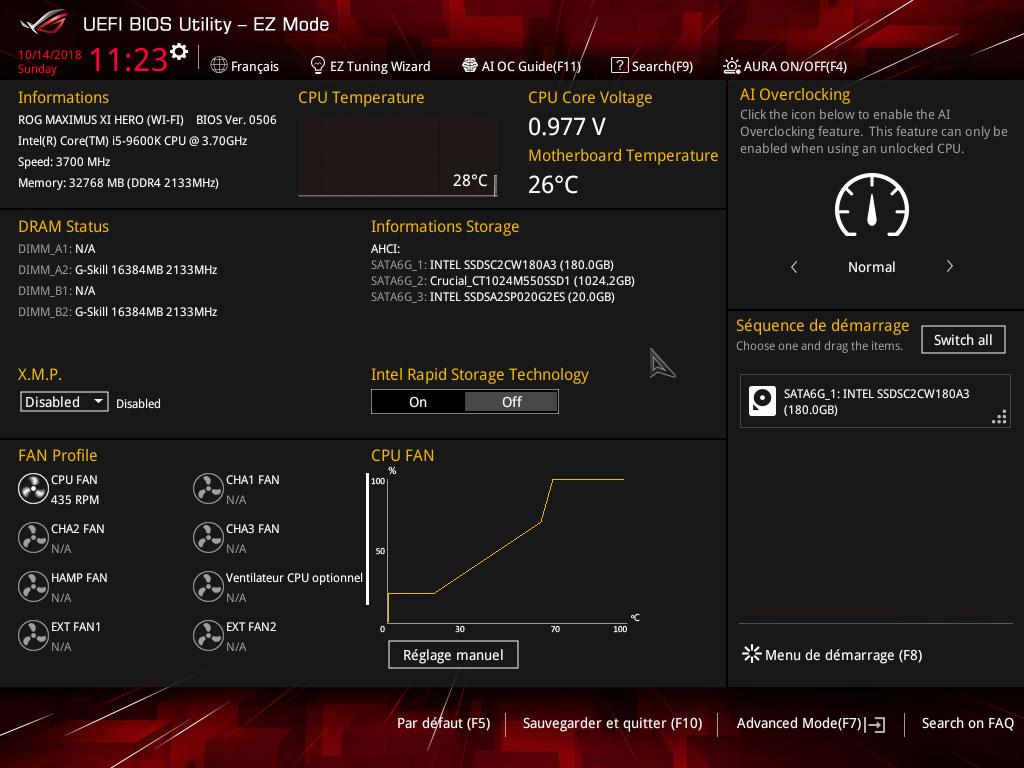Click the settings gear next to the clock
The height and width of the screenshot is (768, 1024).
[179, 52]
